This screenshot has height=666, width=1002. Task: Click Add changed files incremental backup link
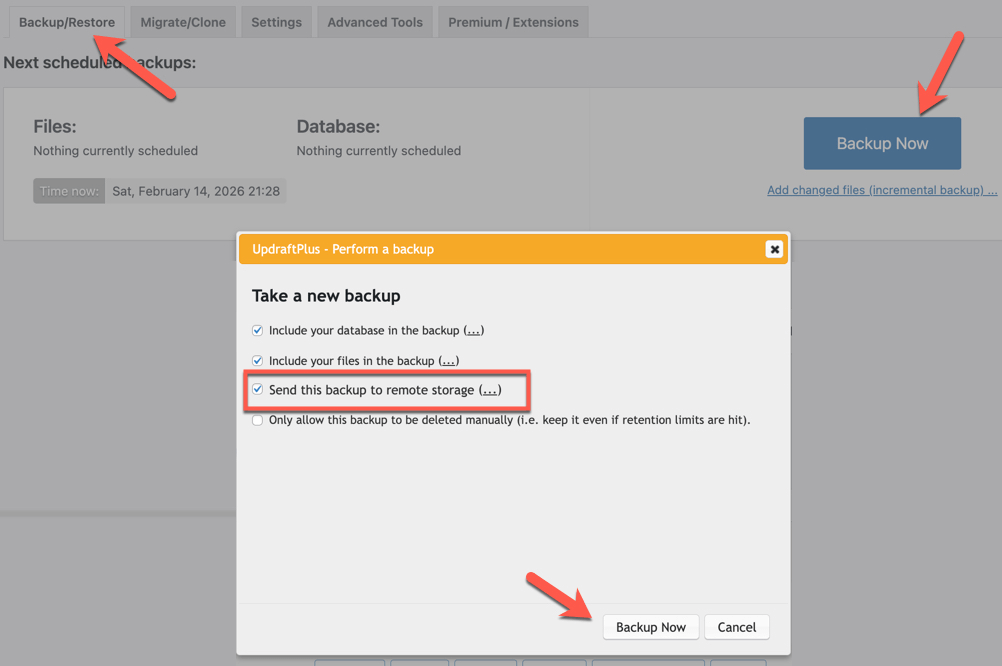[x=881, y=190]
